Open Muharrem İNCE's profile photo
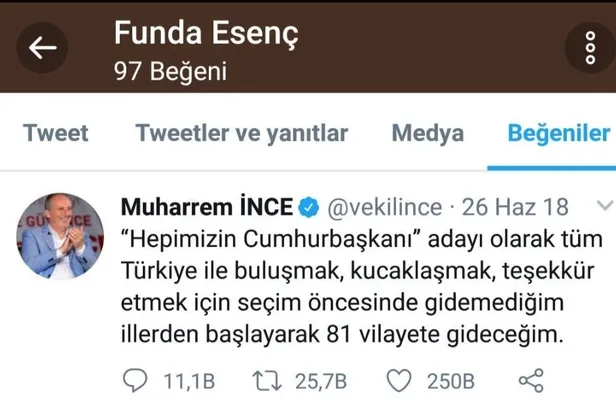The height and width of the screenshot is (408, 616). point(57,238)
